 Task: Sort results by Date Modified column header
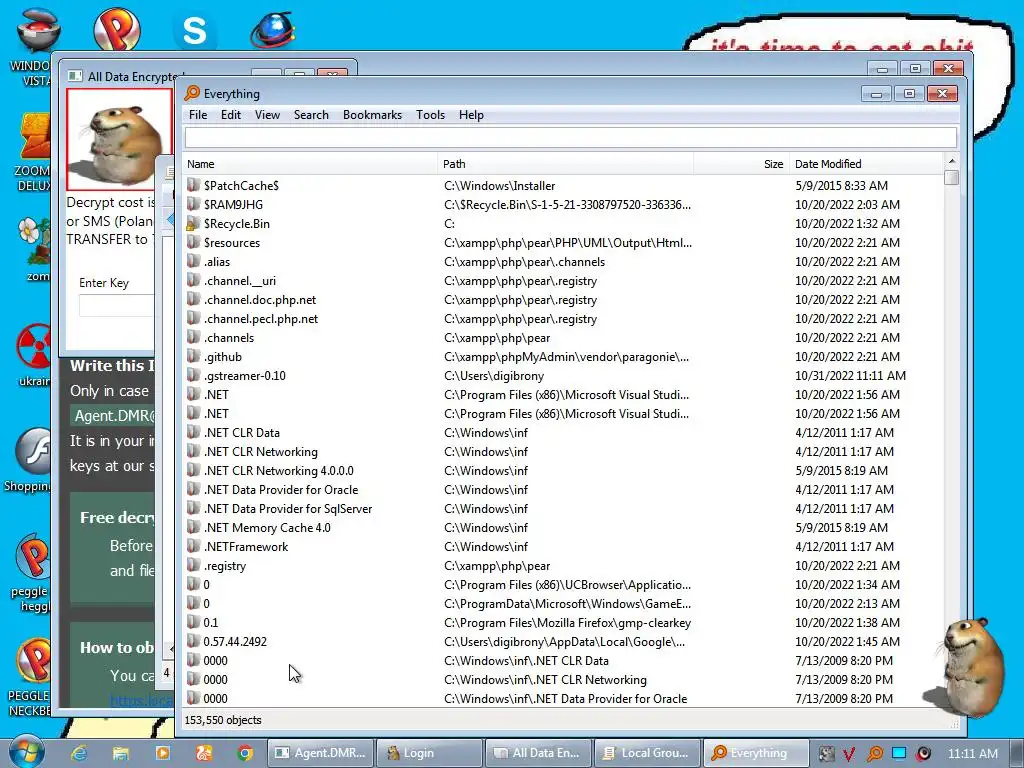coord(866,164)
